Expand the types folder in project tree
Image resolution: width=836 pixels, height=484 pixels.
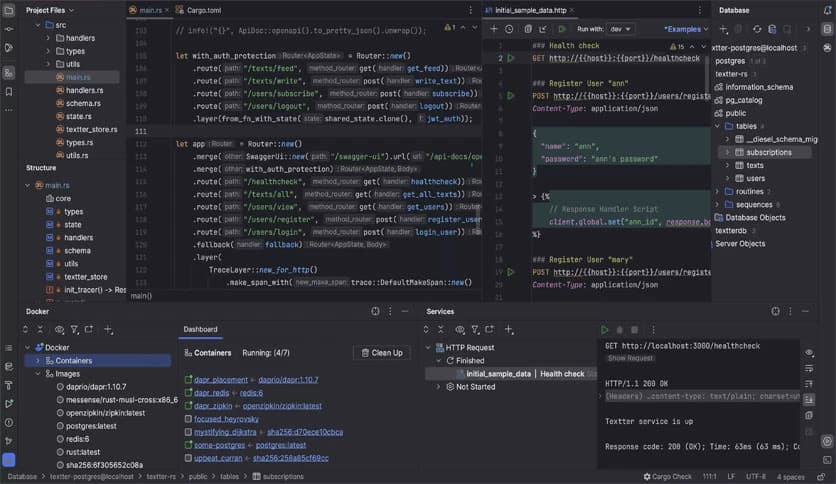[48, 51]
